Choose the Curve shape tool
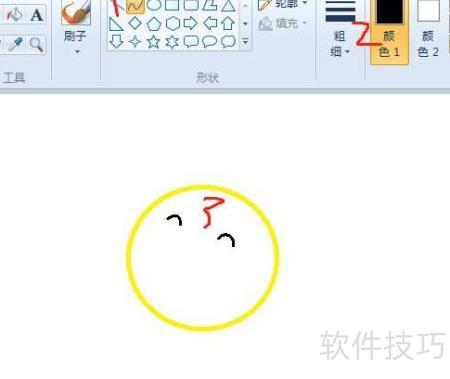 (x=135, y=6)
